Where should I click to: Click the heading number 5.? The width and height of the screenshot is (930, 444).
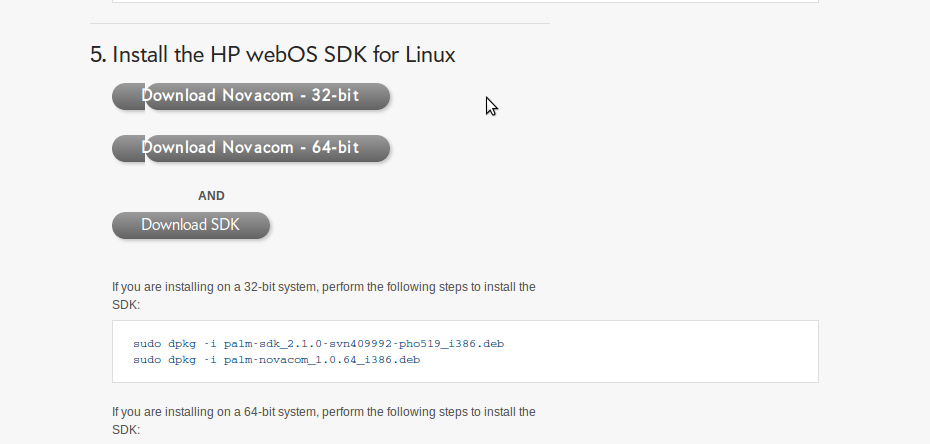pyautogui.click(x=98, y=55)
